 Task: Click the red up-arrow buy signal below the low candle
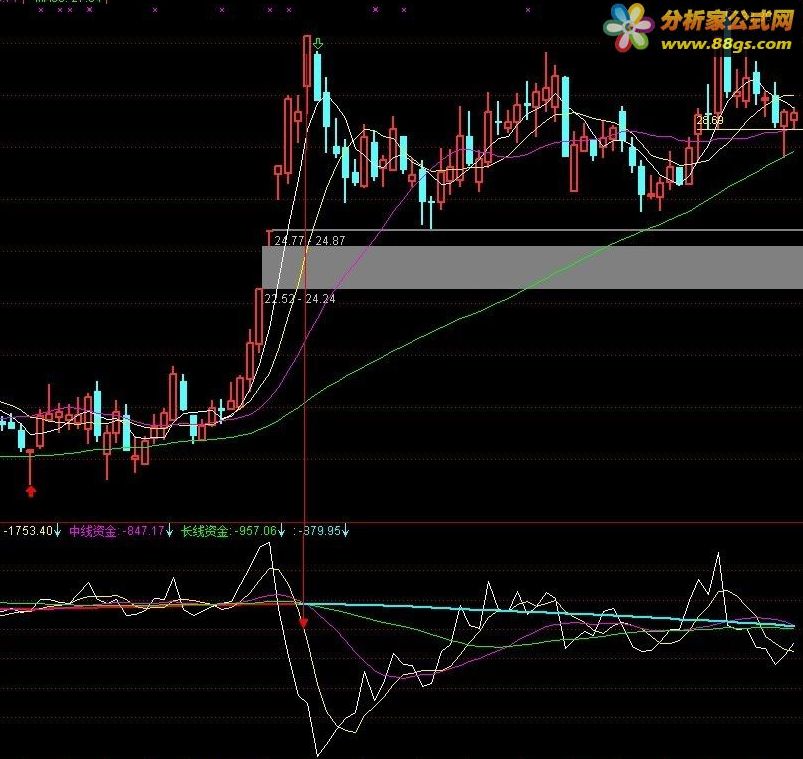click(x=31, y=491)
